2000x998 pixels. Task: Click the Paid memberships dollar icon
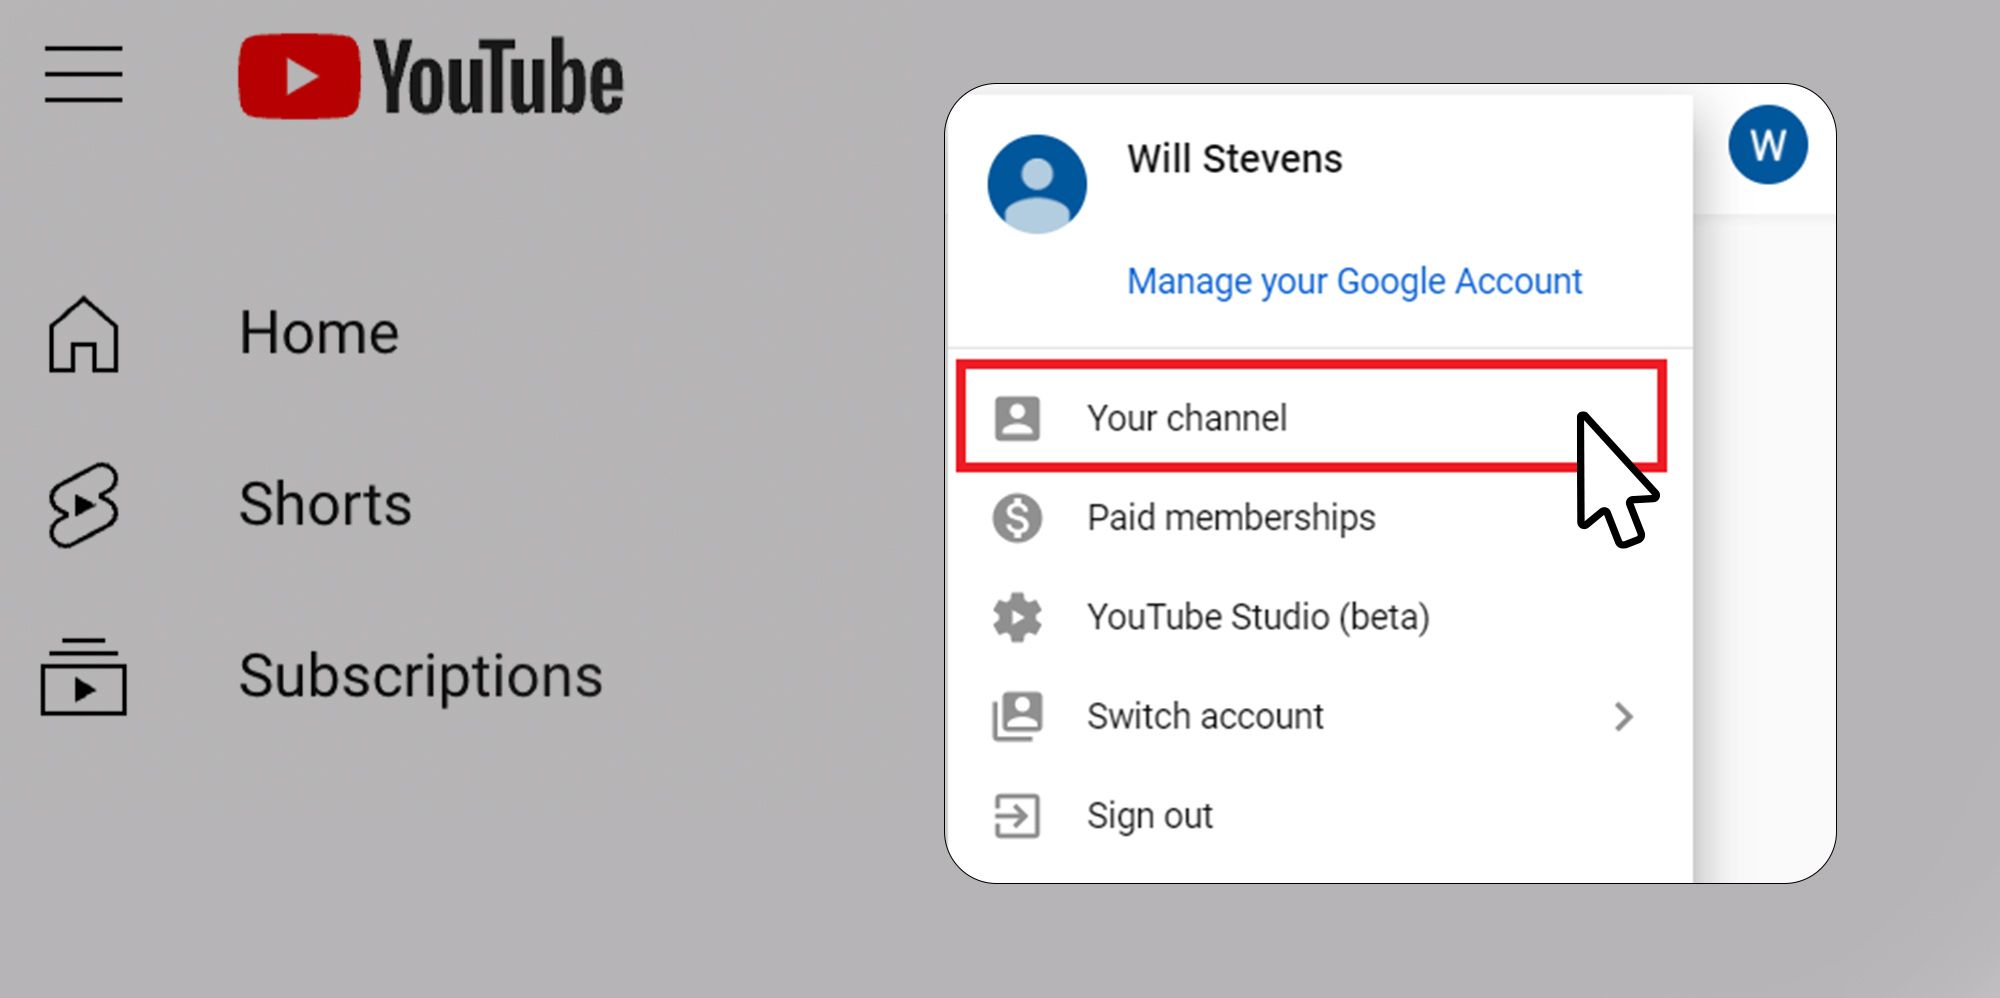(x=1017, y=518)
